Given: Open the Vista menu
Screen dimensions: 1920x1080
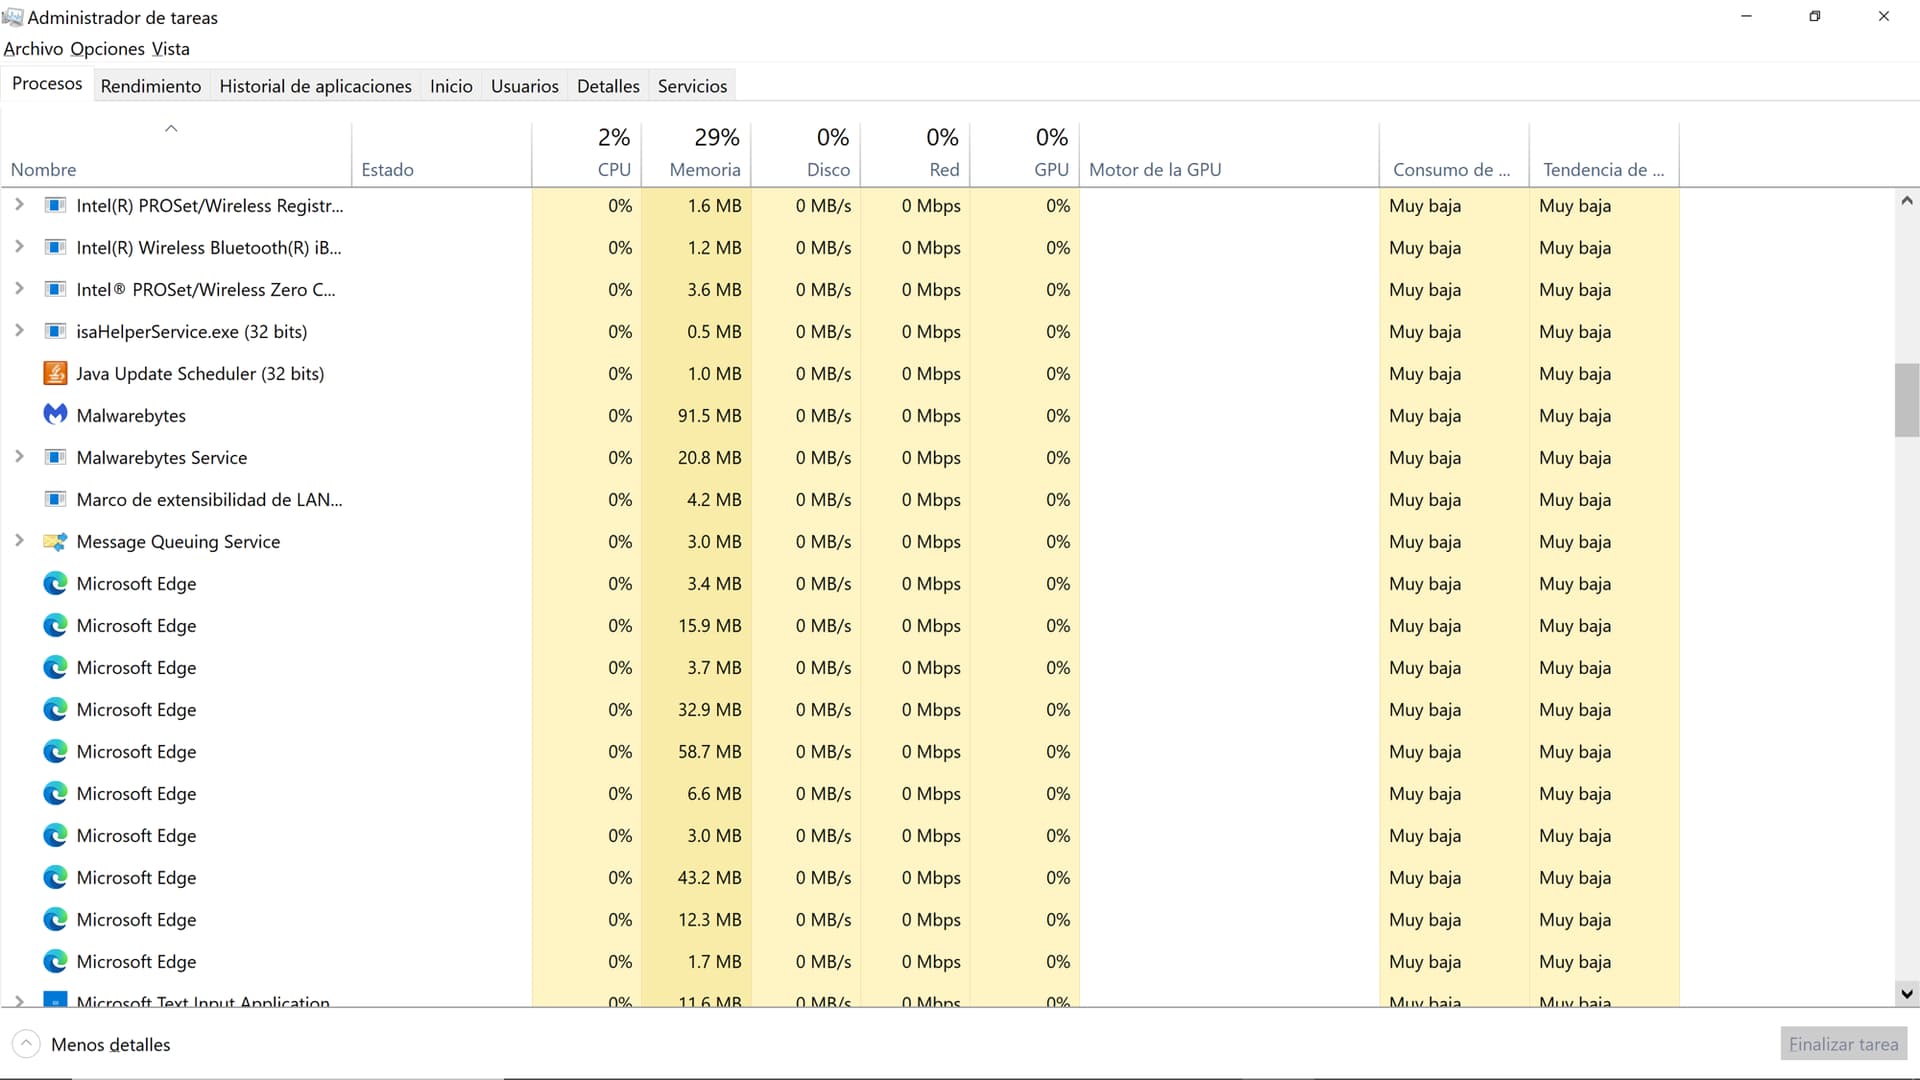Looking at the screenshot, I should coord(171,49).
